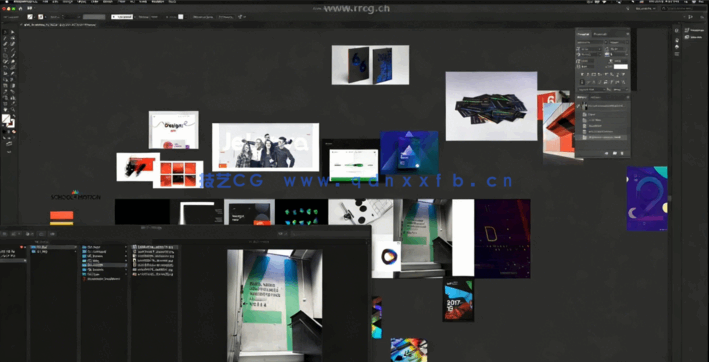The image size is (709, 362).
Task: Select the Selection tool in toolbar
Action: pyautogui.click(x=5, y=32)
